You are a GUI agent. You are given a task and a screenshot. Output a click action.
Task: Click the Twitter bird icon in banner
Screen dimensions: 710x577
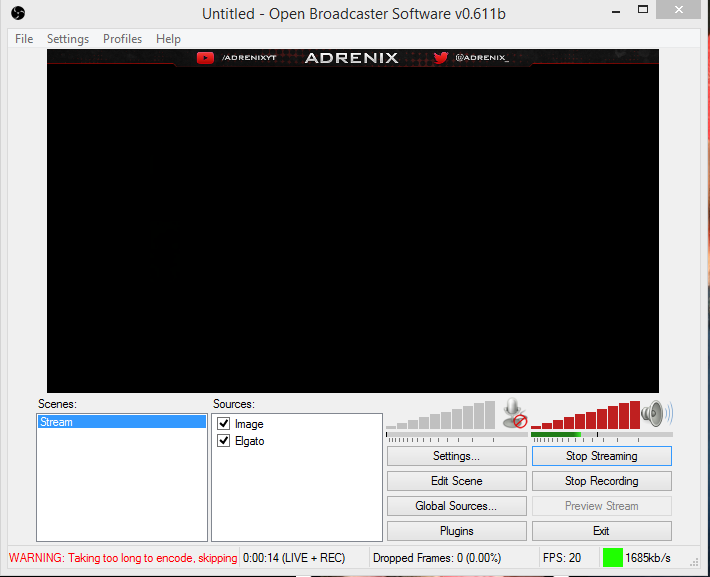tap(440, 58)
